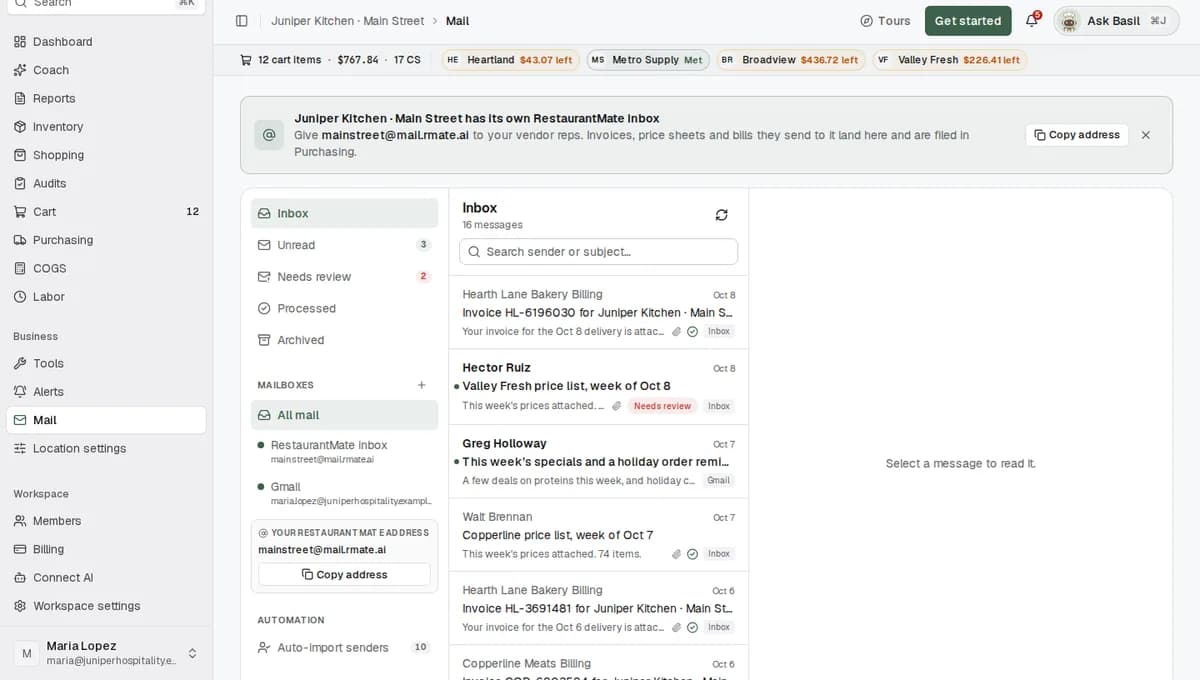
Task: Expand the Maria Lopez account switcher
Action: coord(106,653)
